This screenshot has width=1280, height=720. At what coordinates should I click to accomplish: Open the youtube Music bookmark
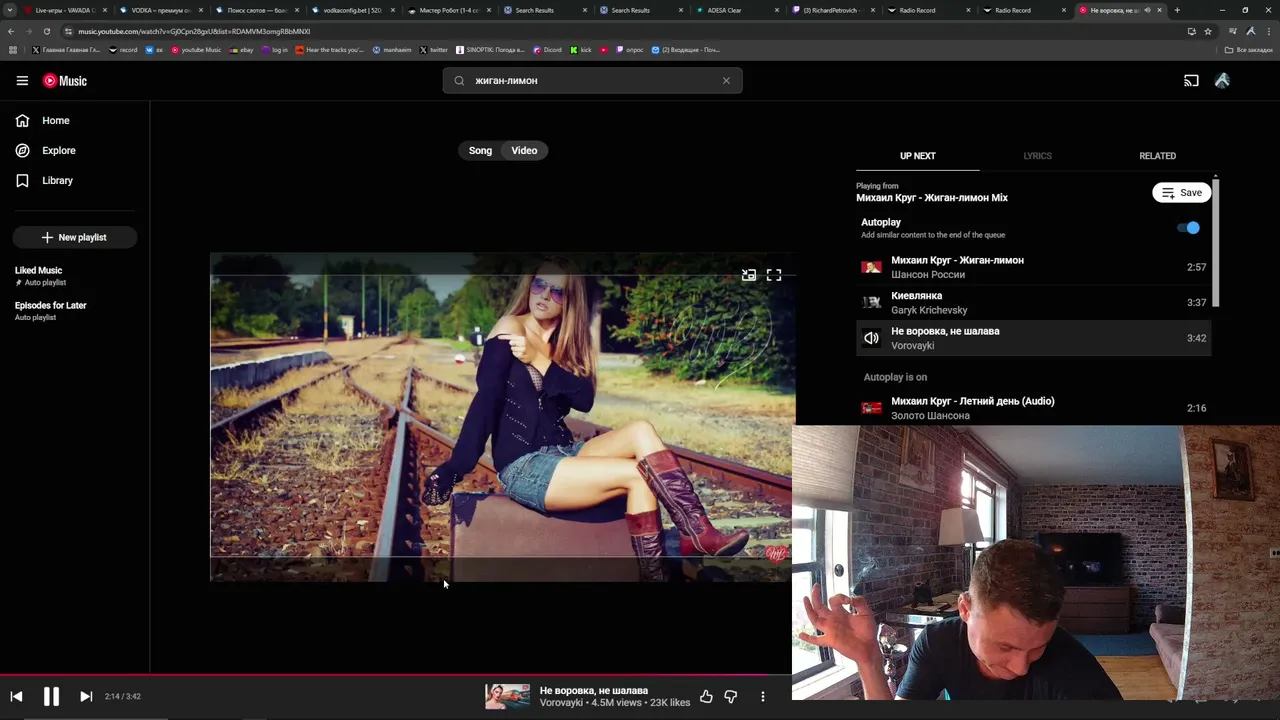[196, 50]
